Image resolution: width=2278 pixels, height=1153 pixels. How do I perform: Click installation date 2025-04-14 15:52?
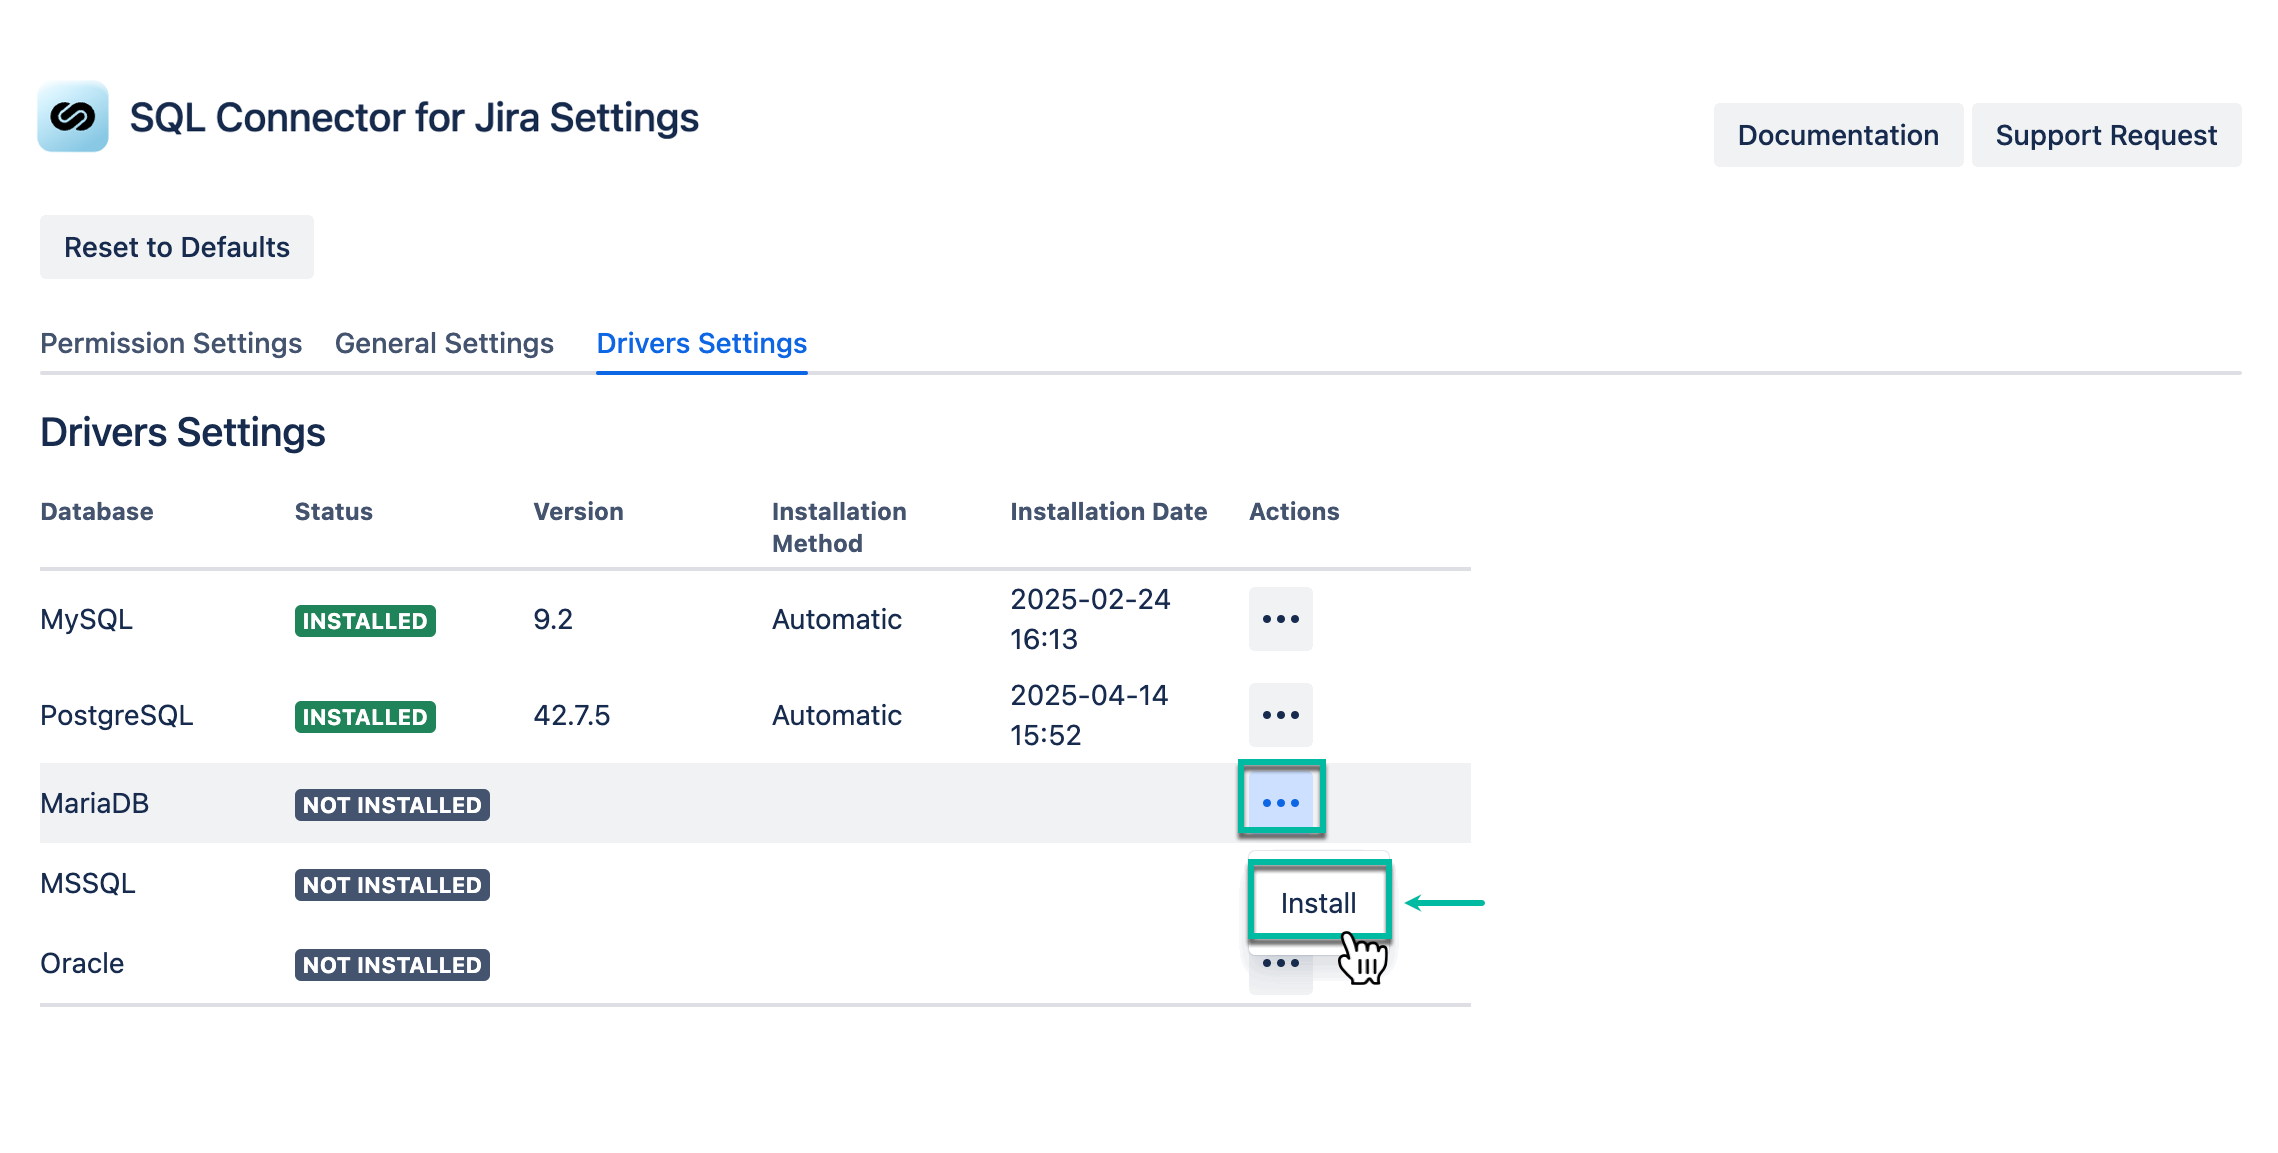1089,715
